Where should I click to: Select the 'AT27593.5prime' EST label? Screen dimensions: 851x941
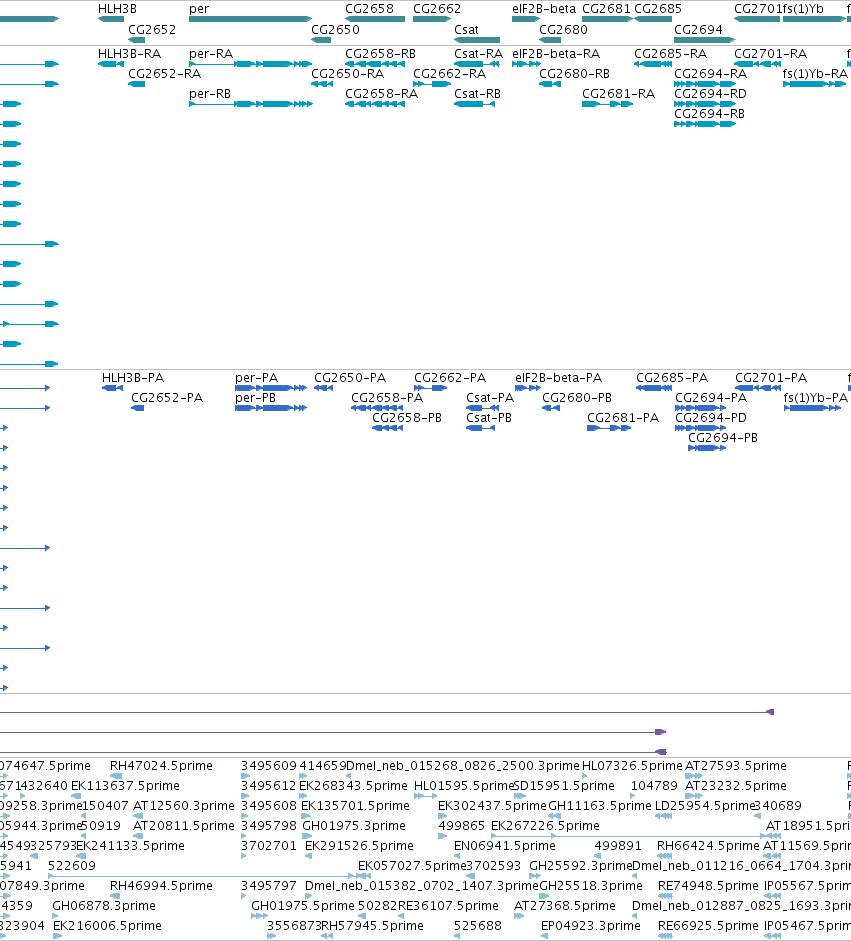tap(735, 766)
